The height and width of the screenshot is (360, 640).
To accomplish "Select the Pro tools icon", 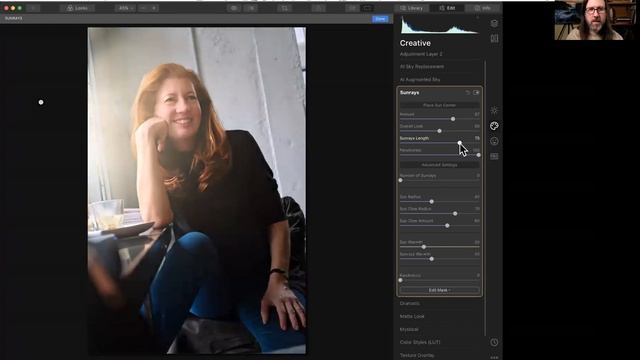I will pyautogui.click(x=494, y=156).
